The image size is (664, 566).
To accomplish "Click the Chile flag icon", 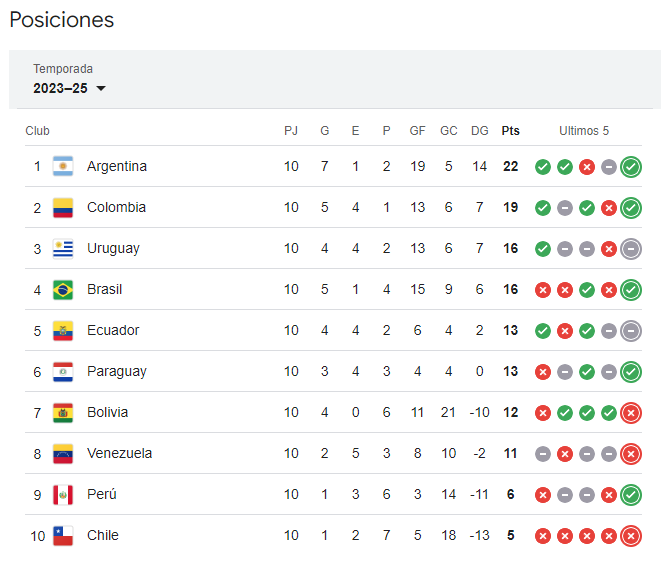I will (x=63, y=535).
